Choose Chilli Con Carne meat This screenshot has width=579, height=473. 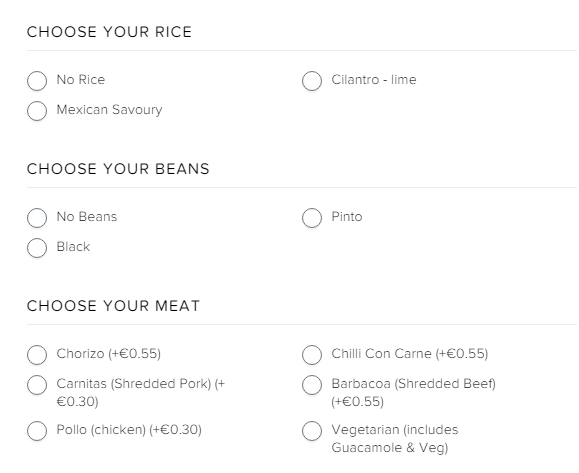[312, 354]
